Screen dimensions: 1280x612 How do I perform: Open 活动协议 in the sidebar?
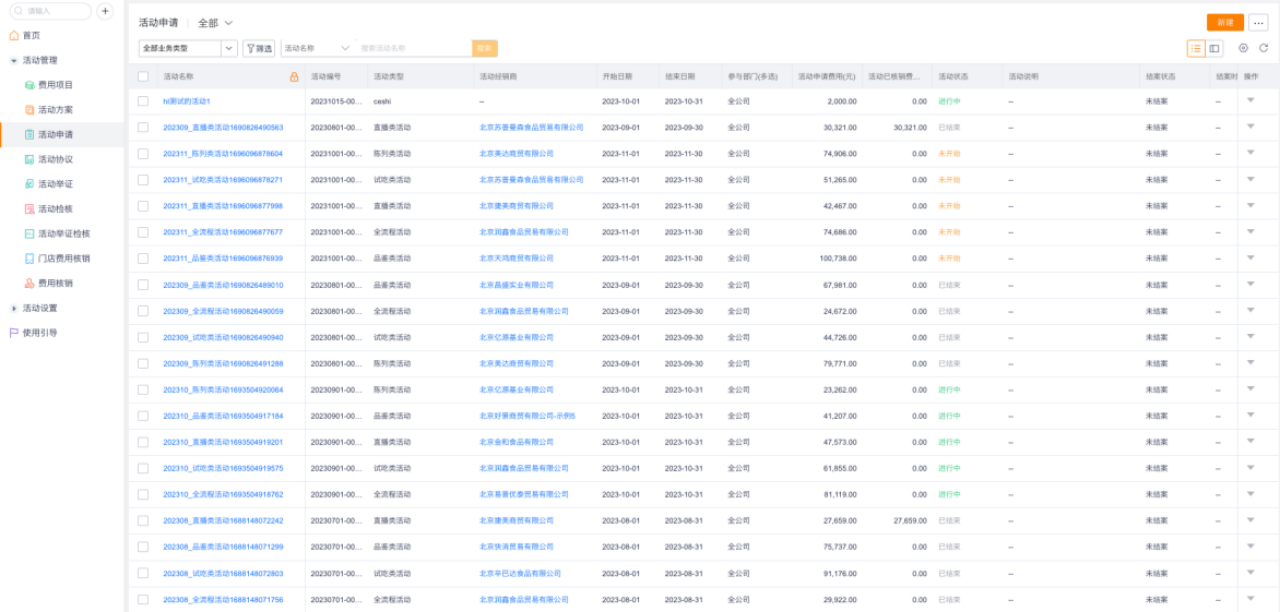[x=55, y=159]
